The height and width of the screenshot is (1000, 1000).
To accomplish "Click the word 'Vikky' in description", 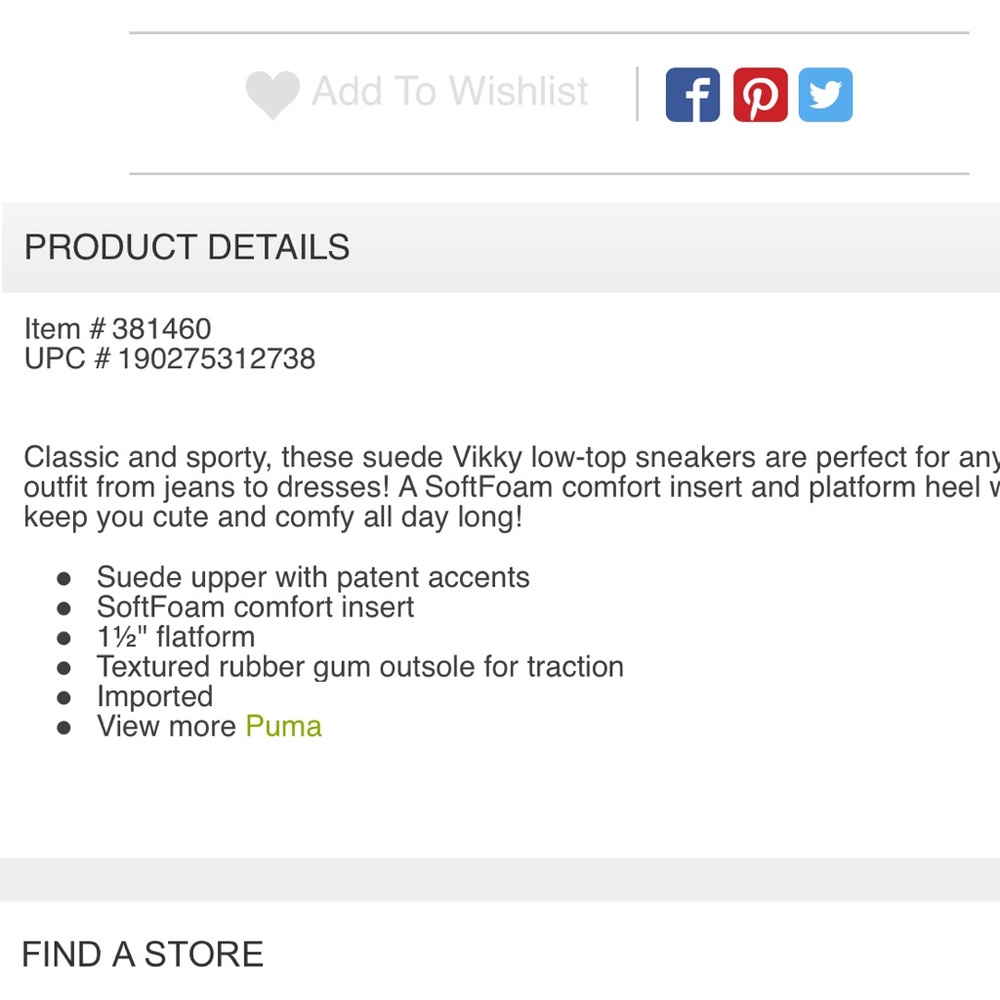I will click(487, 457).
